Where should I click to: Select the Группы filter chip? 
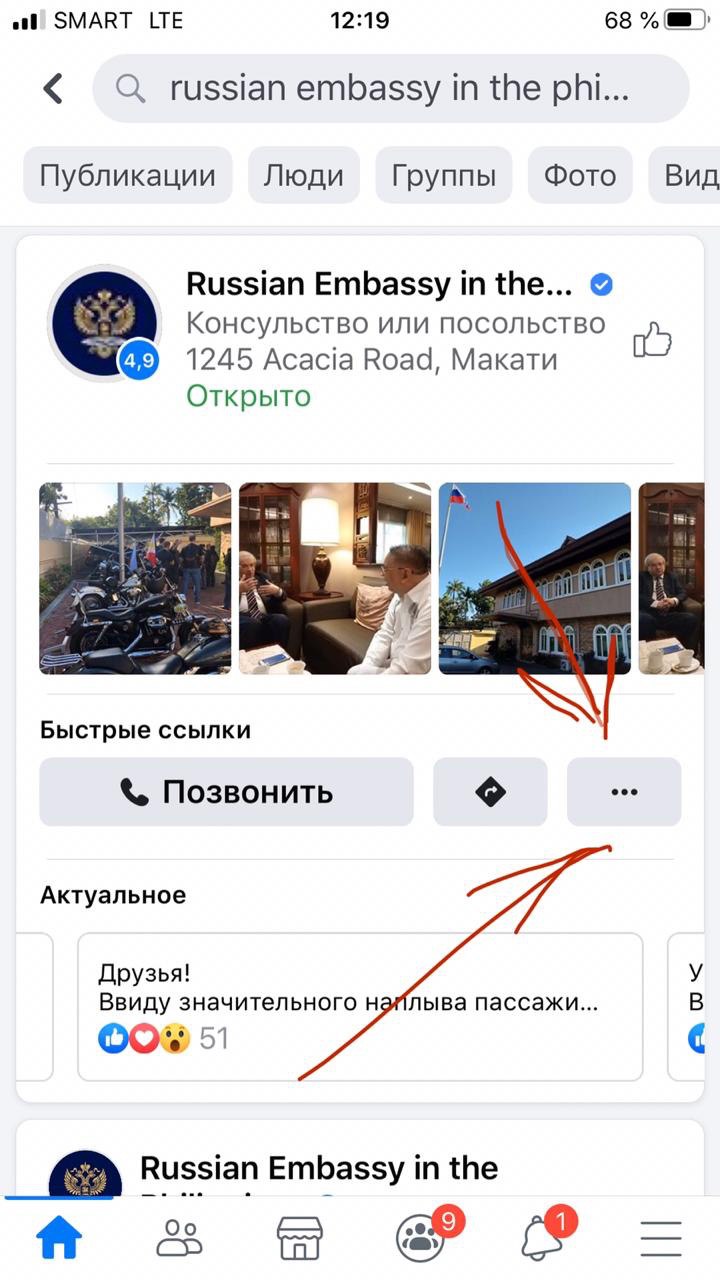(x=444, y=176)
